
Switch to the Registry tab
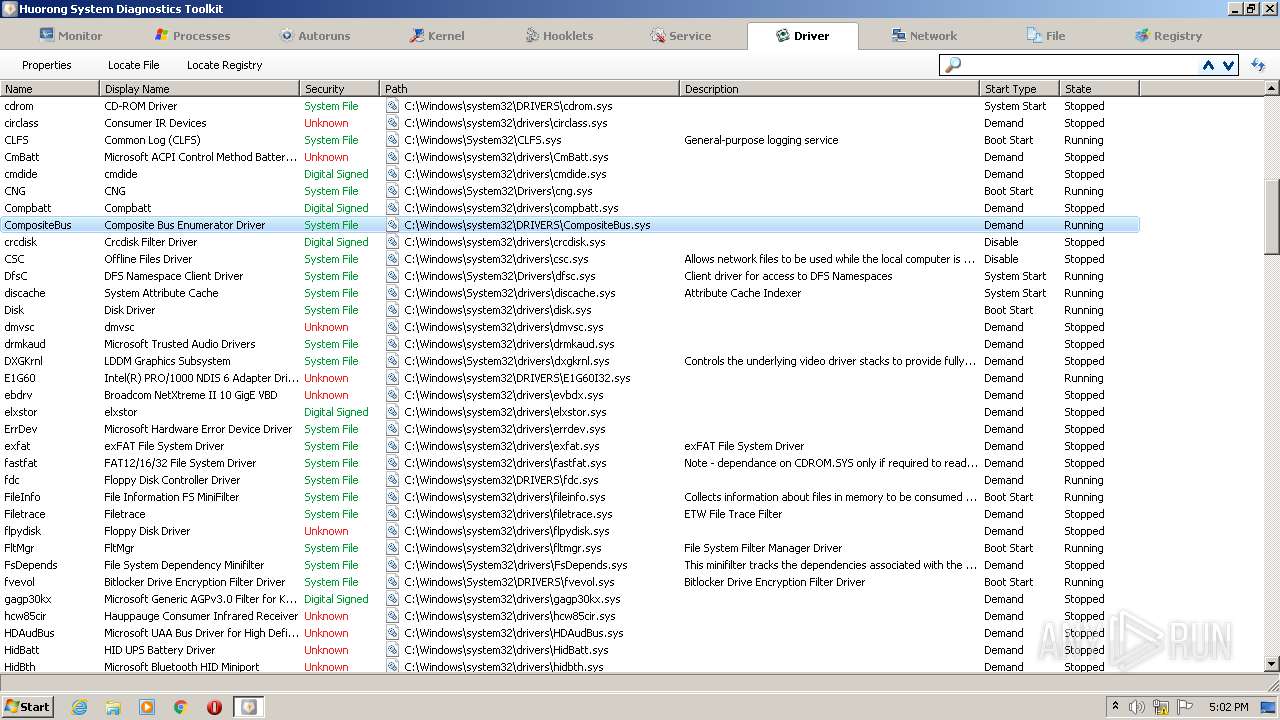(x=1168, y=35)
